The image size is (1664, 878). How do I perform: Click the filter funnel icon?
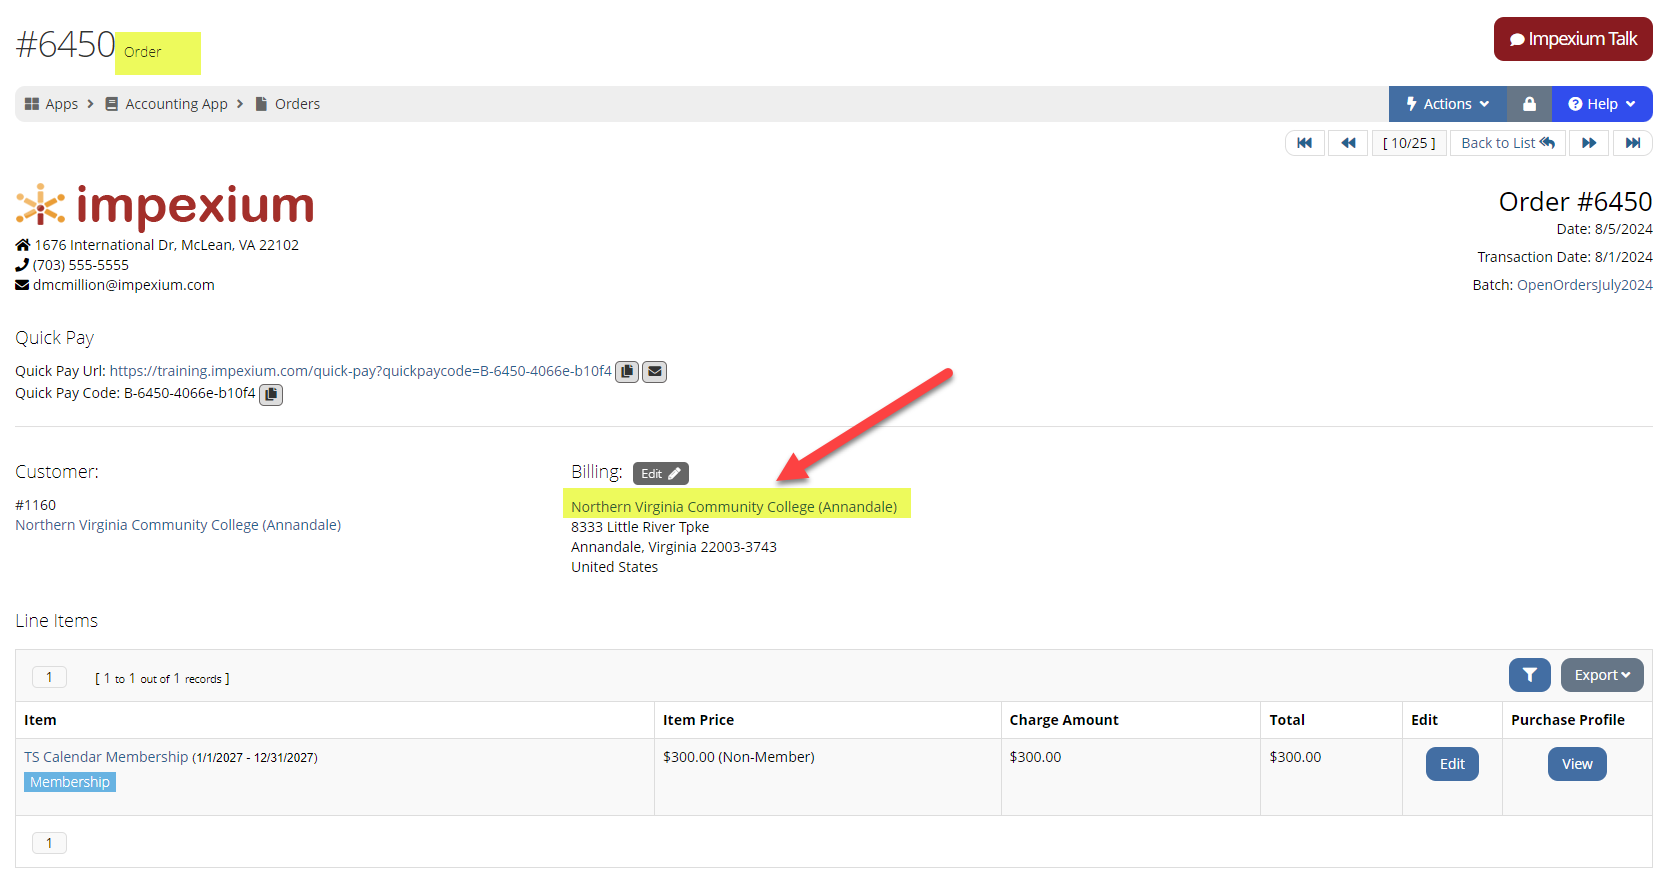point(1530,675)
